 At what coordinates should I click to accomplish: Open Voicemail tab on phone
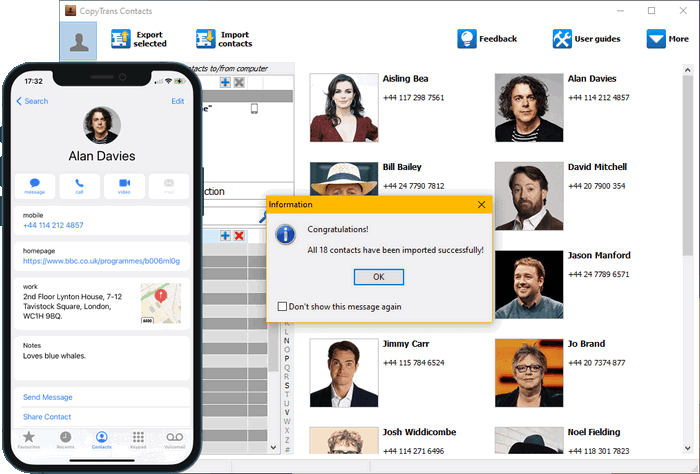[175, 440]
